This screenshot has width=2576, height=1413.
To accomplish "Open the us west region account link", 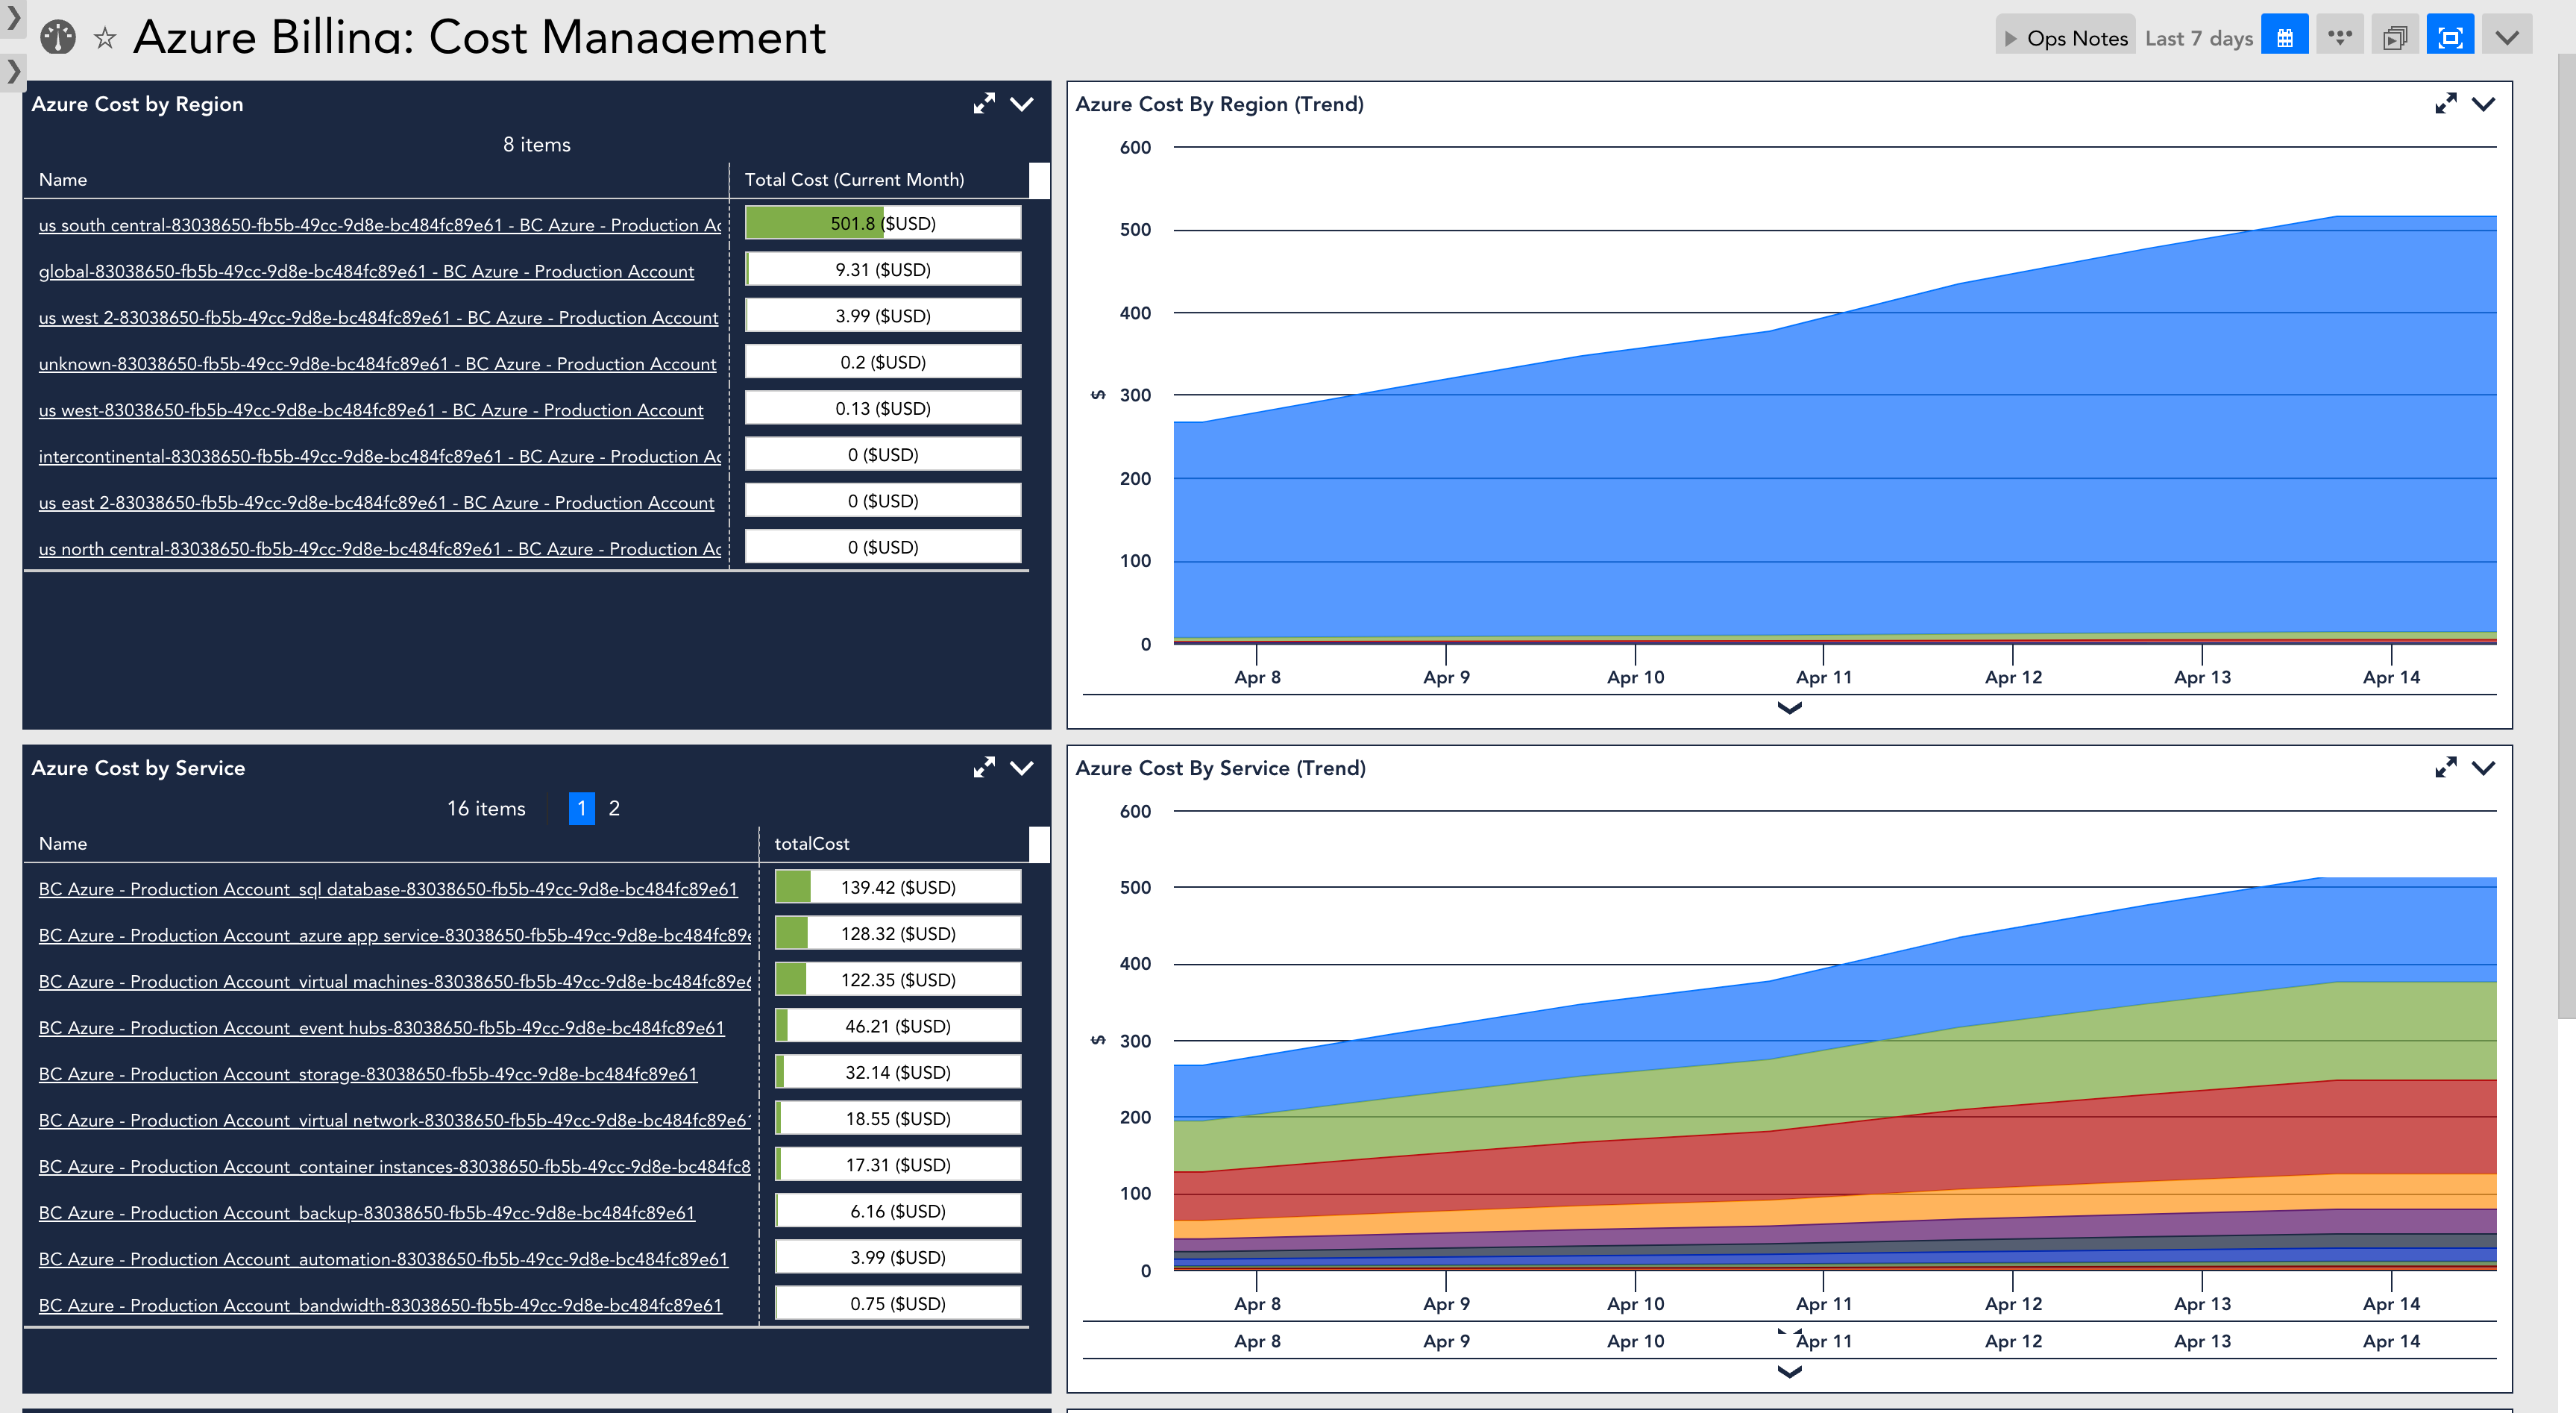I will tap(371, 410).
